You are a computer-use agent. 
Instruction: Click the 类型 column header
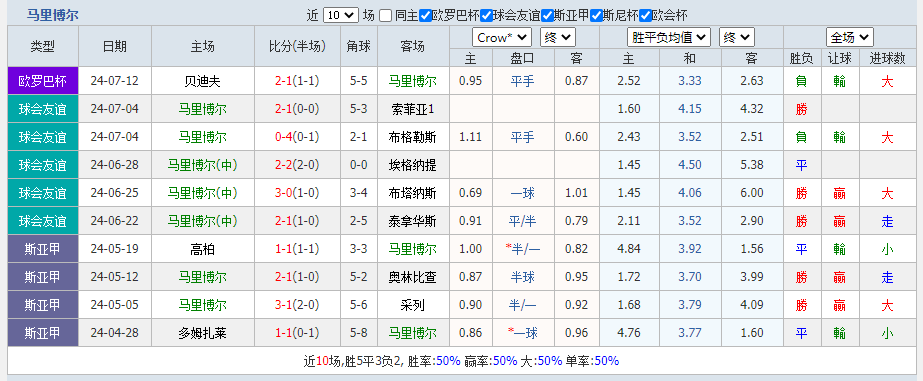43,47
